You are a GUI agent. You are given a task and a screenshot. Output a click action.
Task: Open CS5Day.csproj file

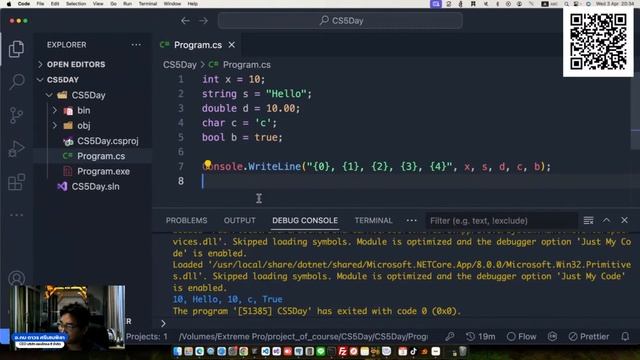pyautogui.click(x=107, y=141)
